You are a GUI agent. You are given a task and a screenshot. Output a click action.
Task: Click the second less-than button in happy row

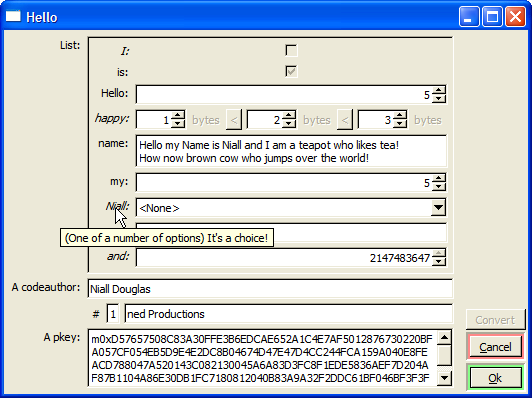point(345,120)
